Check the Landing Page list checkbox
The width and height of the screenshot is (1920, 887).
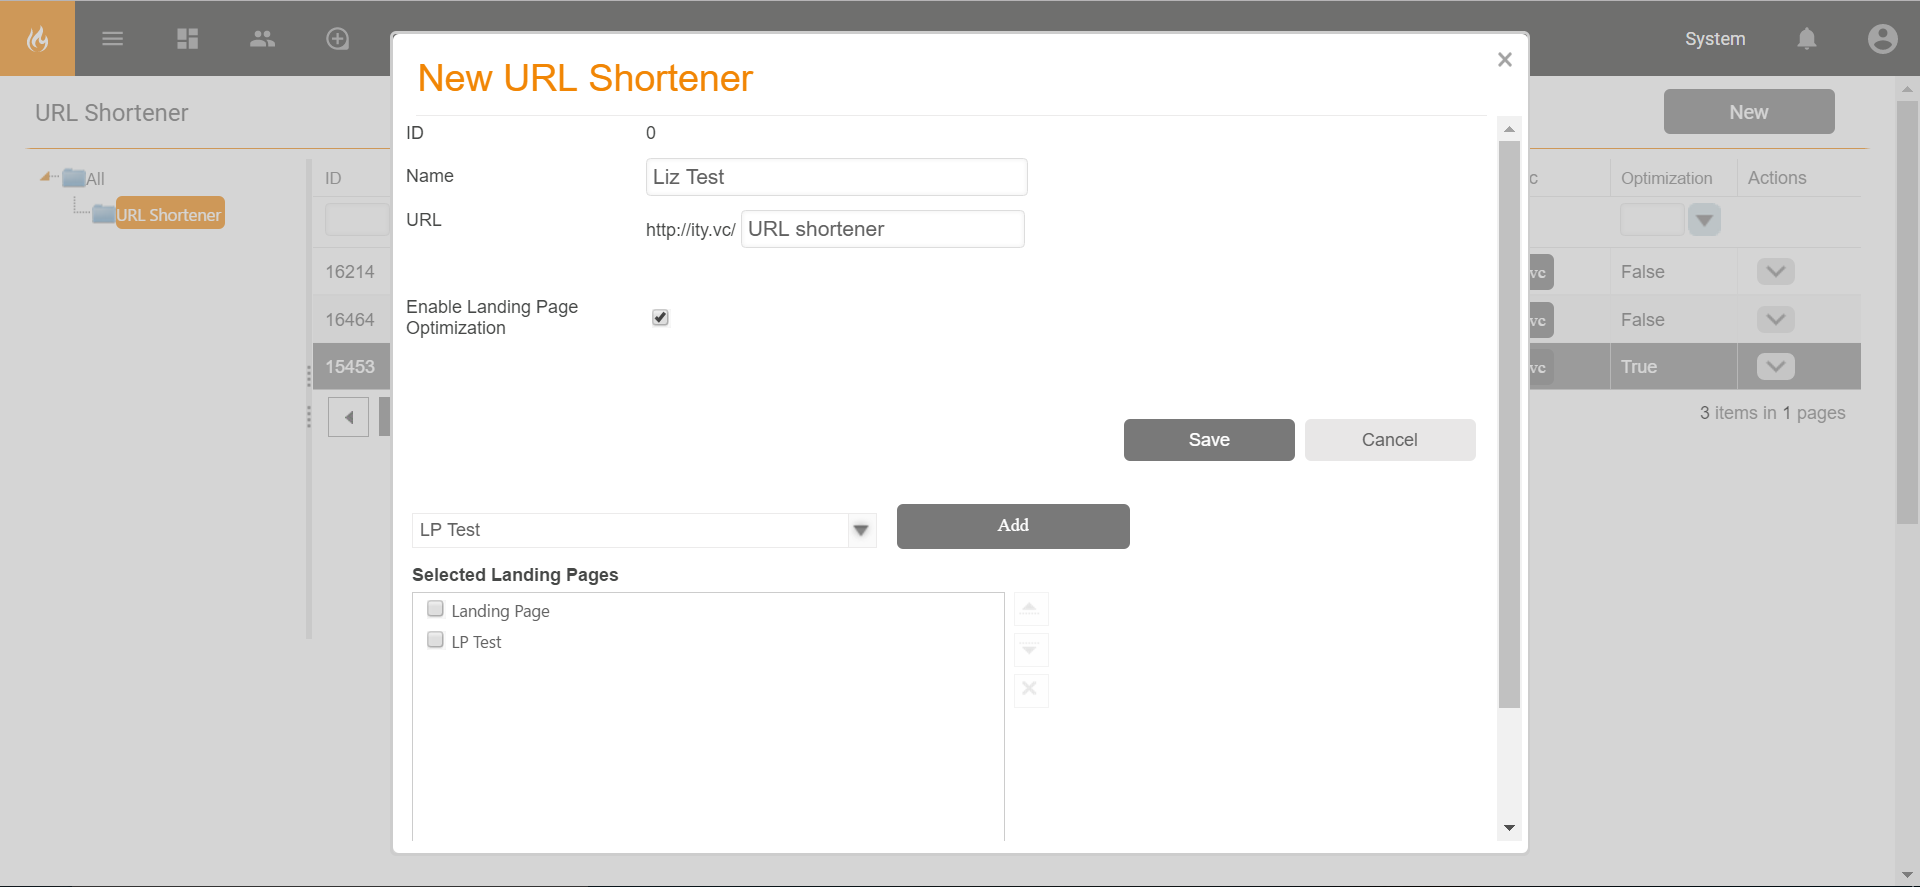click(435, 609)
